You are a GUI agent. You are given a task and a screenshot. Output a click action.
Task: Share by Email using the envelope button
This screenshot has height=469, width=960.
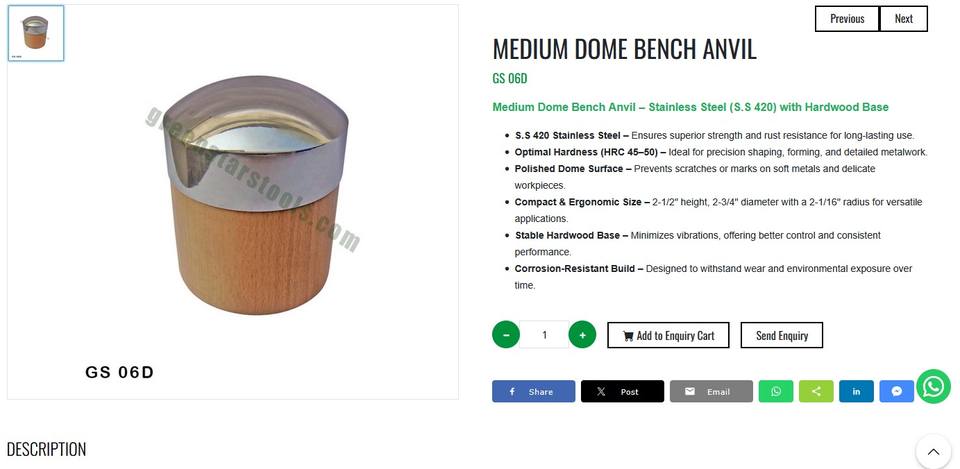coord(711,391)
